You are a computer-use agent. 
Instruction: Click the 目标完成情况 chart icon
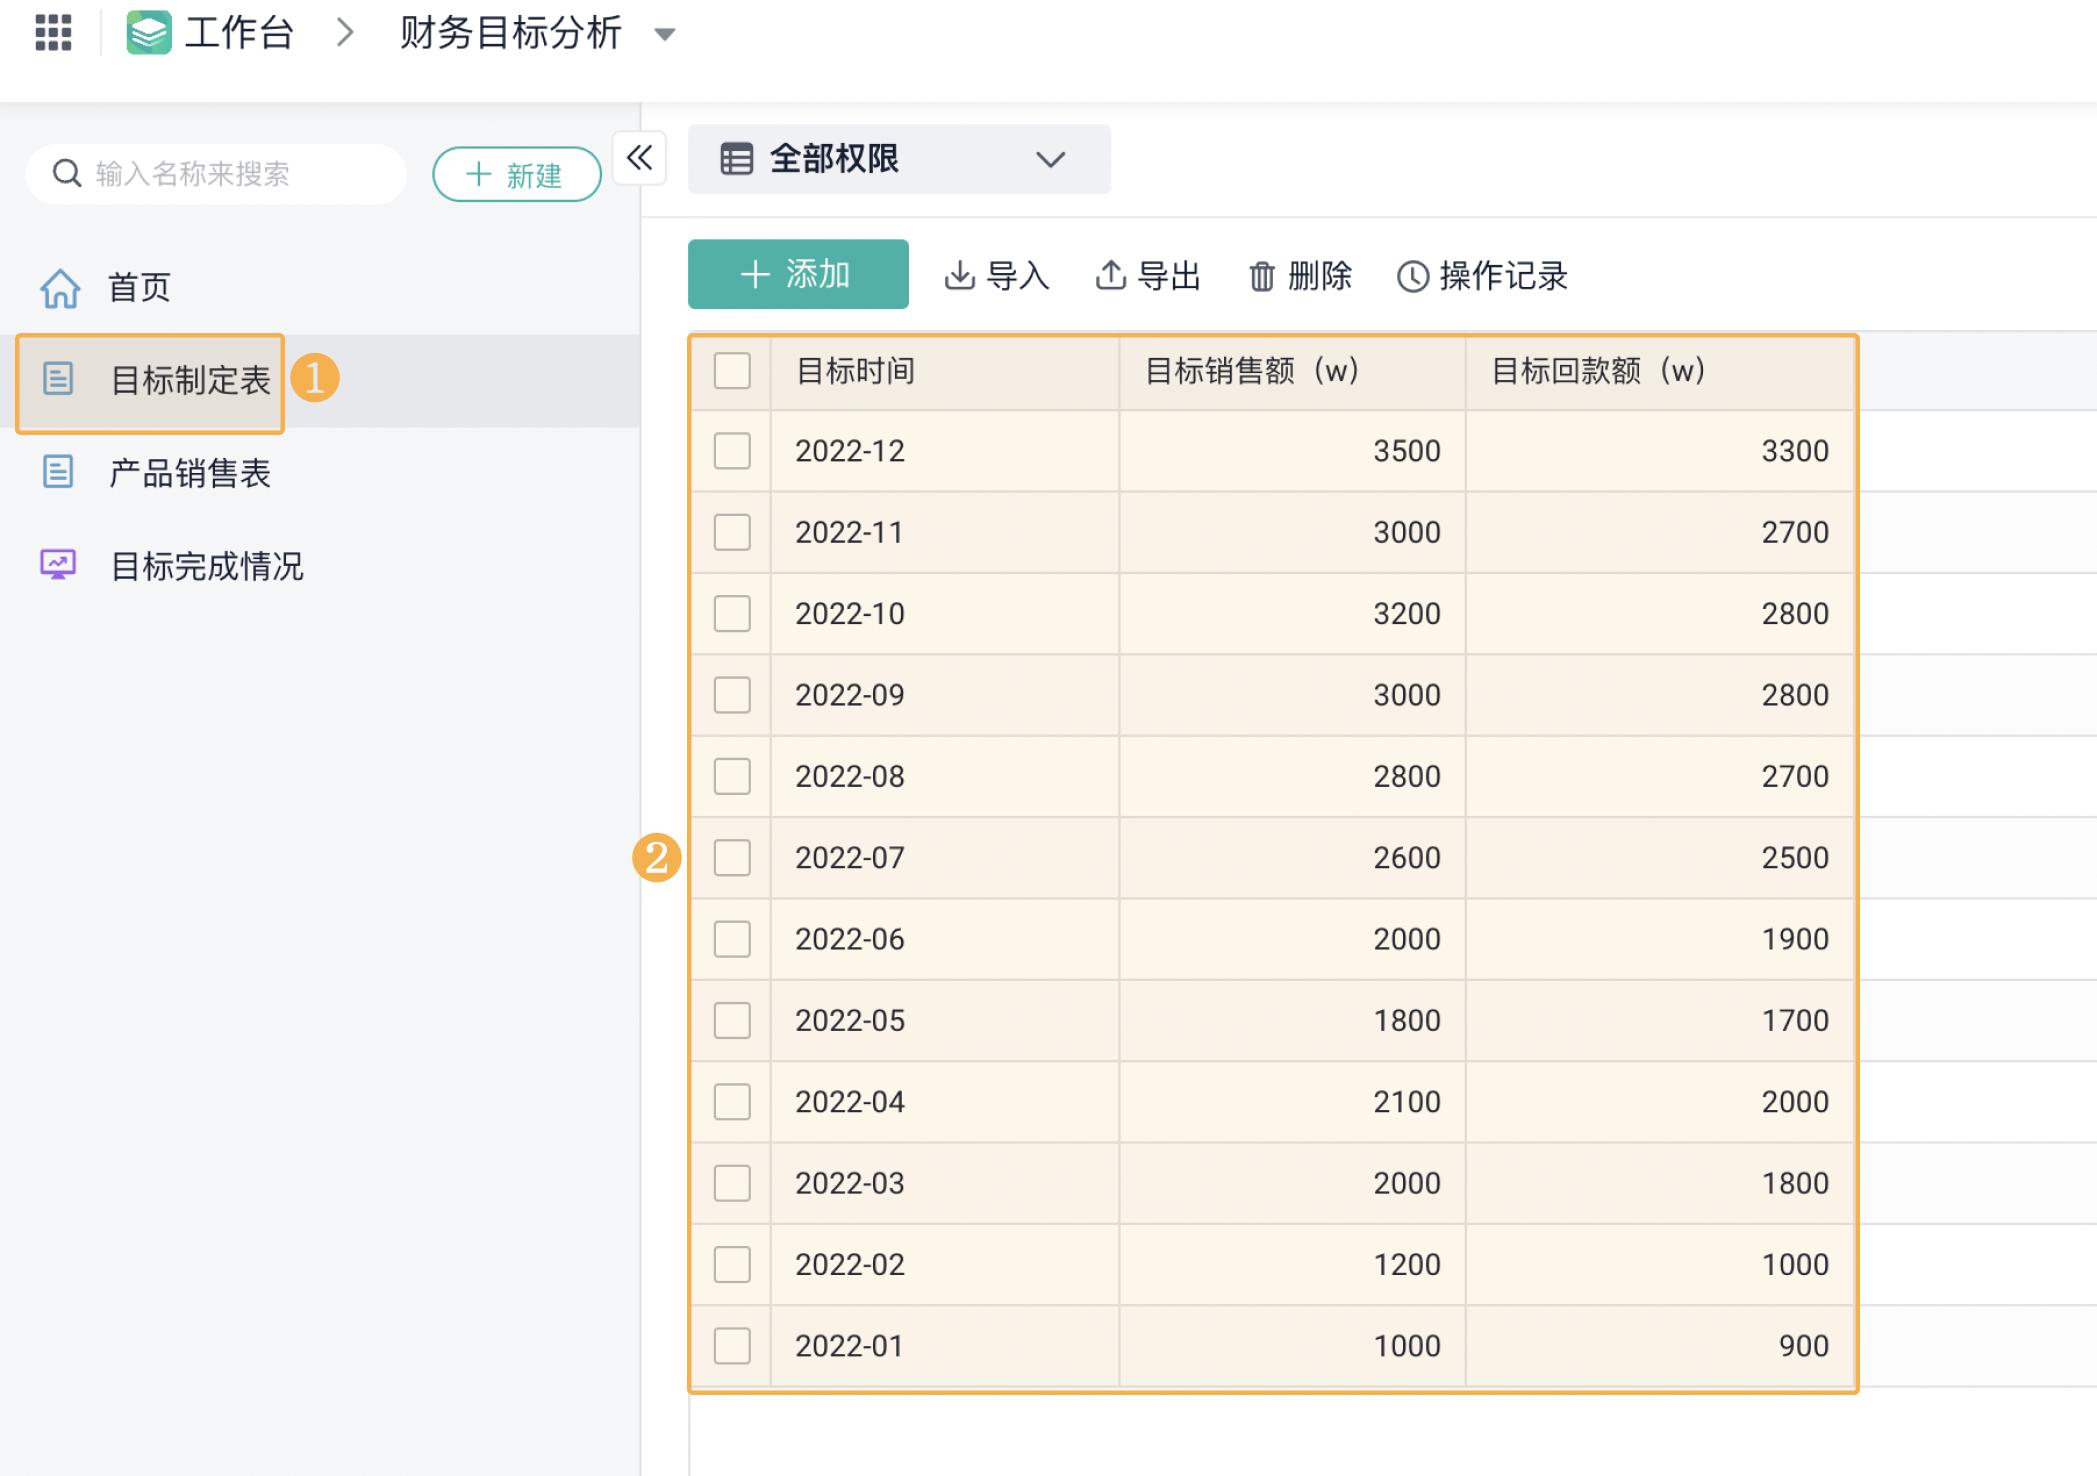(x=59, y=565)
